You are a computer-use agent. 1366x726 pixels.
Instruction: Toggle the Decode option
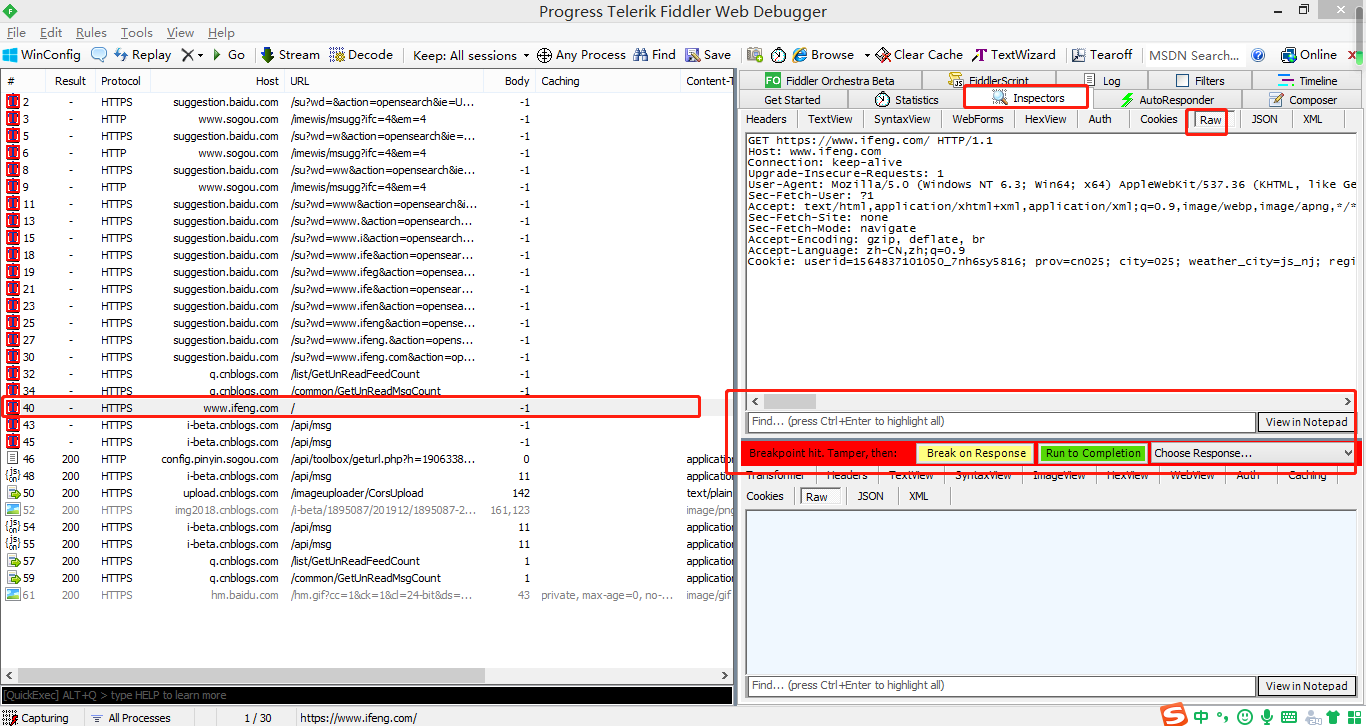[x=361, y=55]
